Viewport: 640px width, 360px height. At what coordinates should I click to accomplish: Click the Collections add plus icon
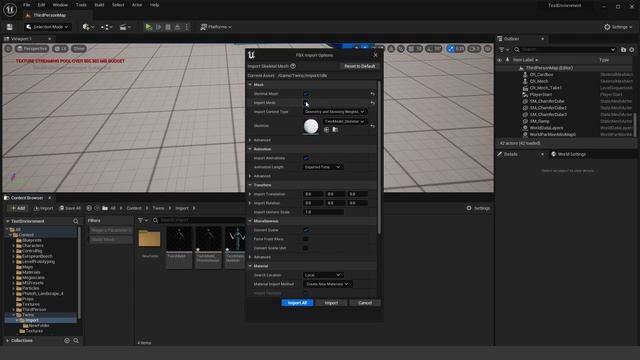point(67,340)
